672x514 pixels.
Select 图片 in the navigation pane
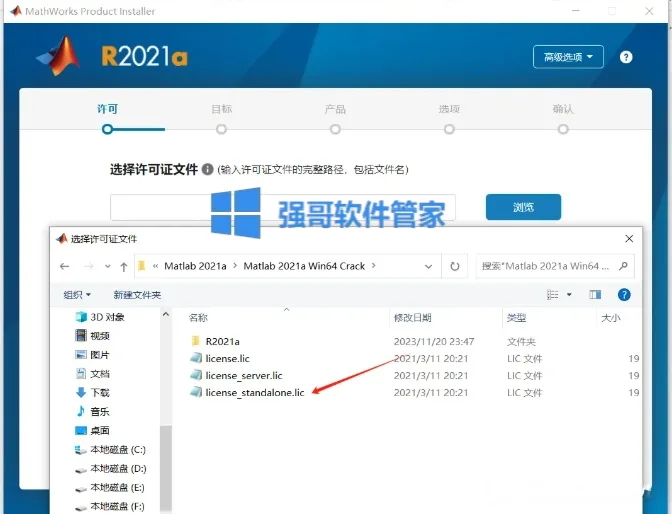pos(100,355)
